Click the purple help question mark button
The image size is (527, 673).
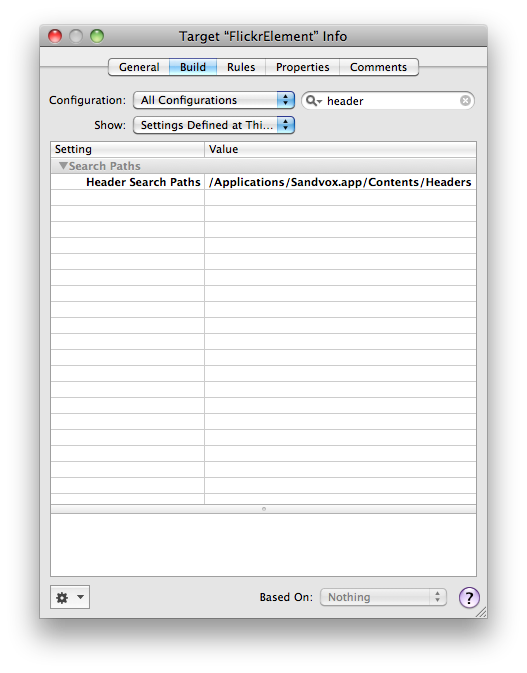click(469, 597)
